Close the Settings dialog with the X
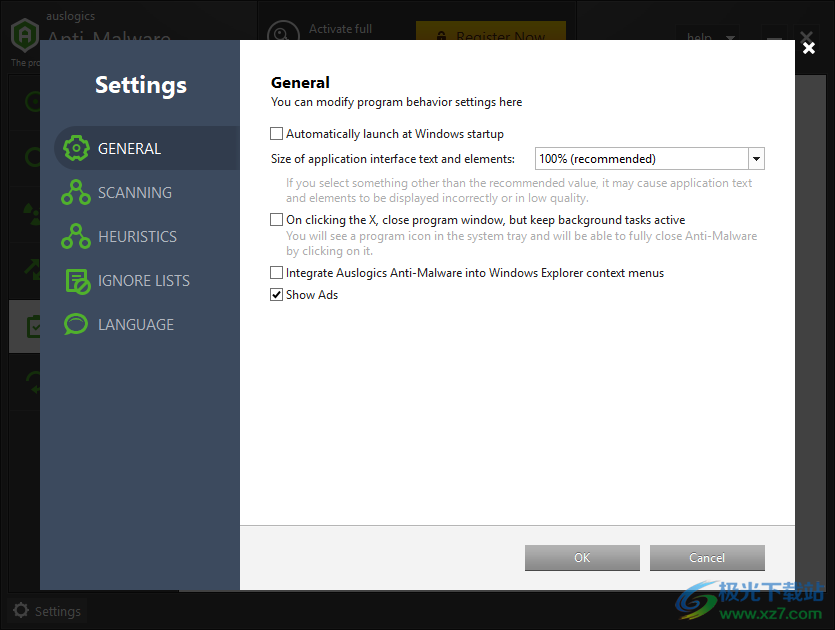The height and width of the screenshot is (630, 835). [809, 48]
